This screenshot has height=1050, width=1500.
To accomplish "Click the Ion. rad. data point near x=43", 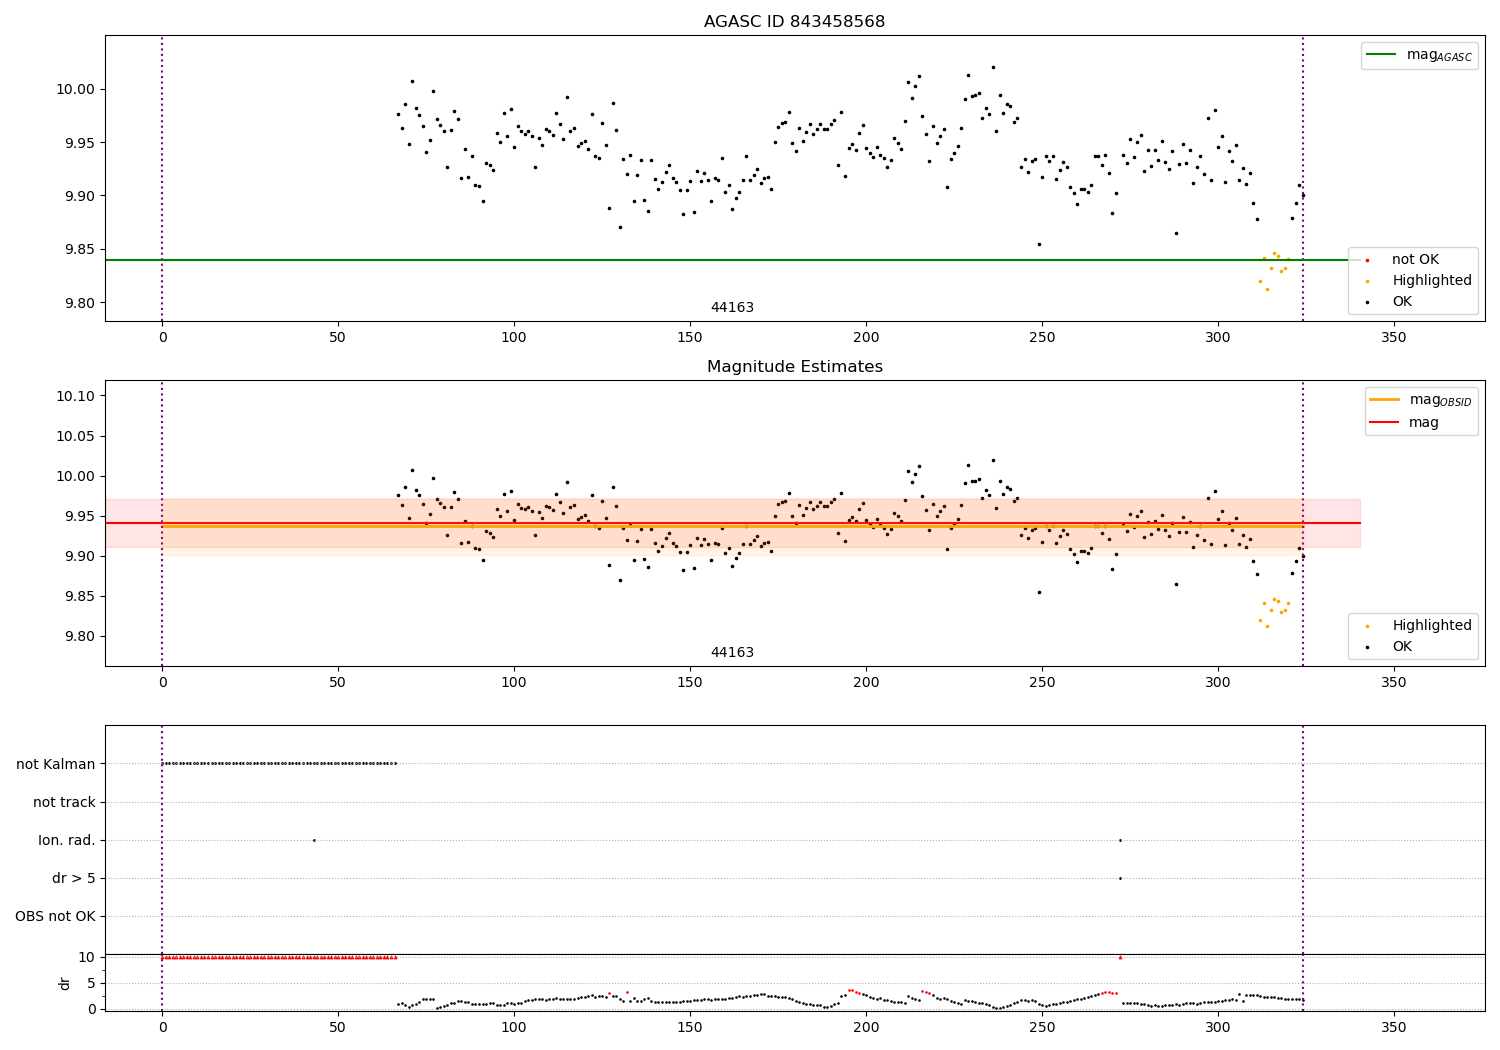I will [x=314, y=841].
